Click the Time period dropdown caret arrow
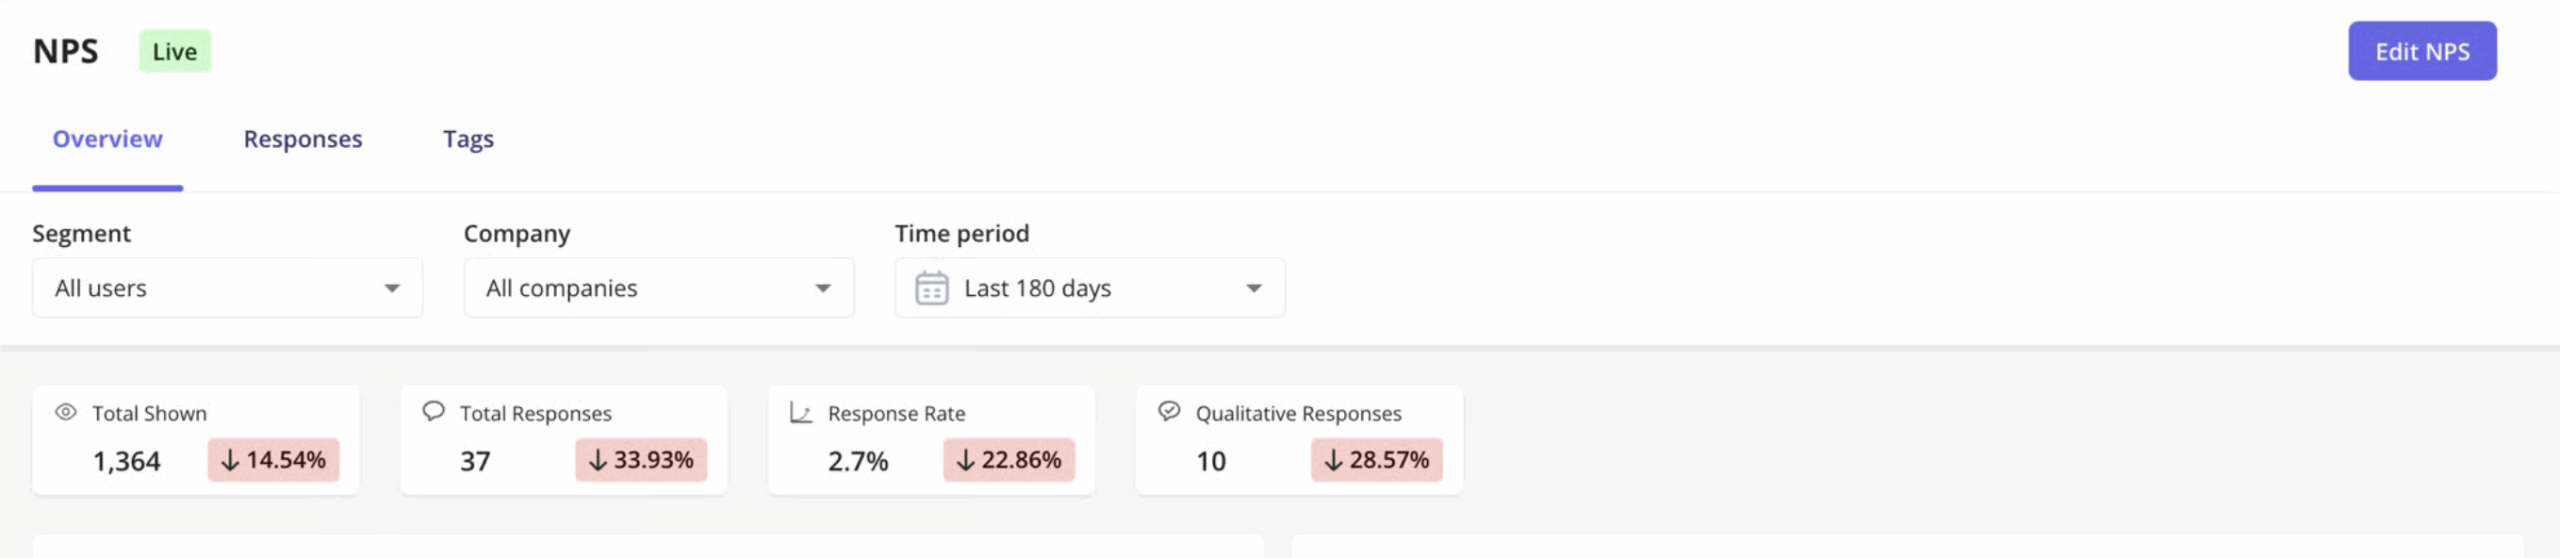Image resolution: width=2560 pixels, height=558 pixels. tap(1254, 289)
